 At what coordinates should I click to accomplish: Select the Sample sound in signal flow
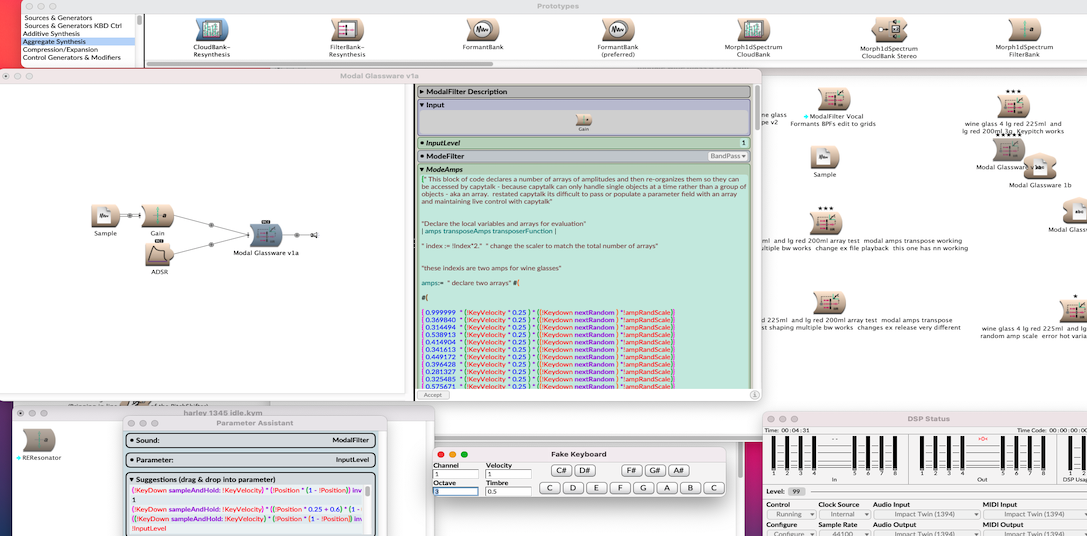coord(105,216)
